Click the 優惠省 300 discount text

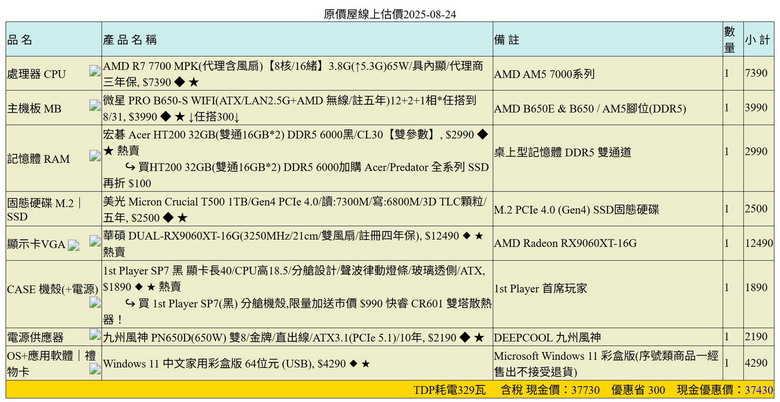[638, 390]
